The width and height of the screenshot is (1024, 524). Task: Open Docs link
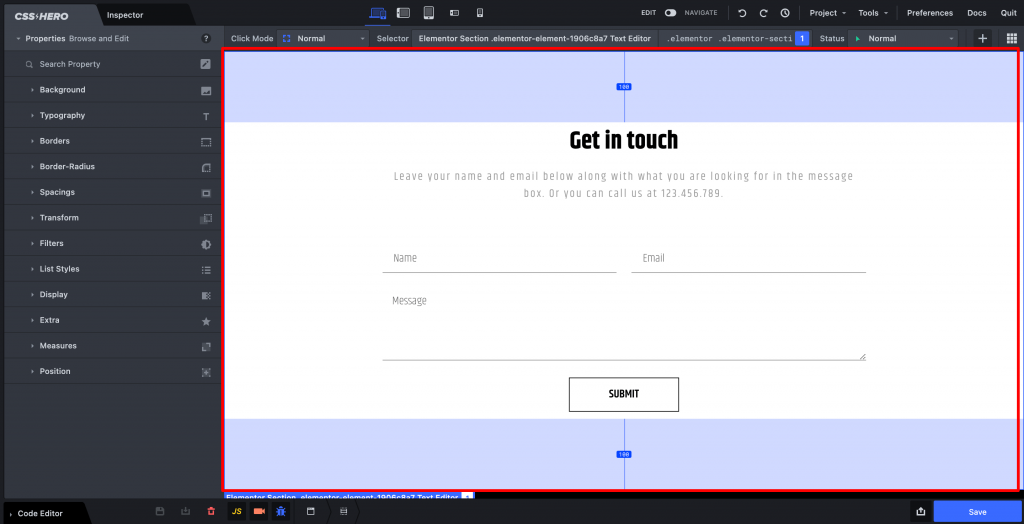(976, 13)
